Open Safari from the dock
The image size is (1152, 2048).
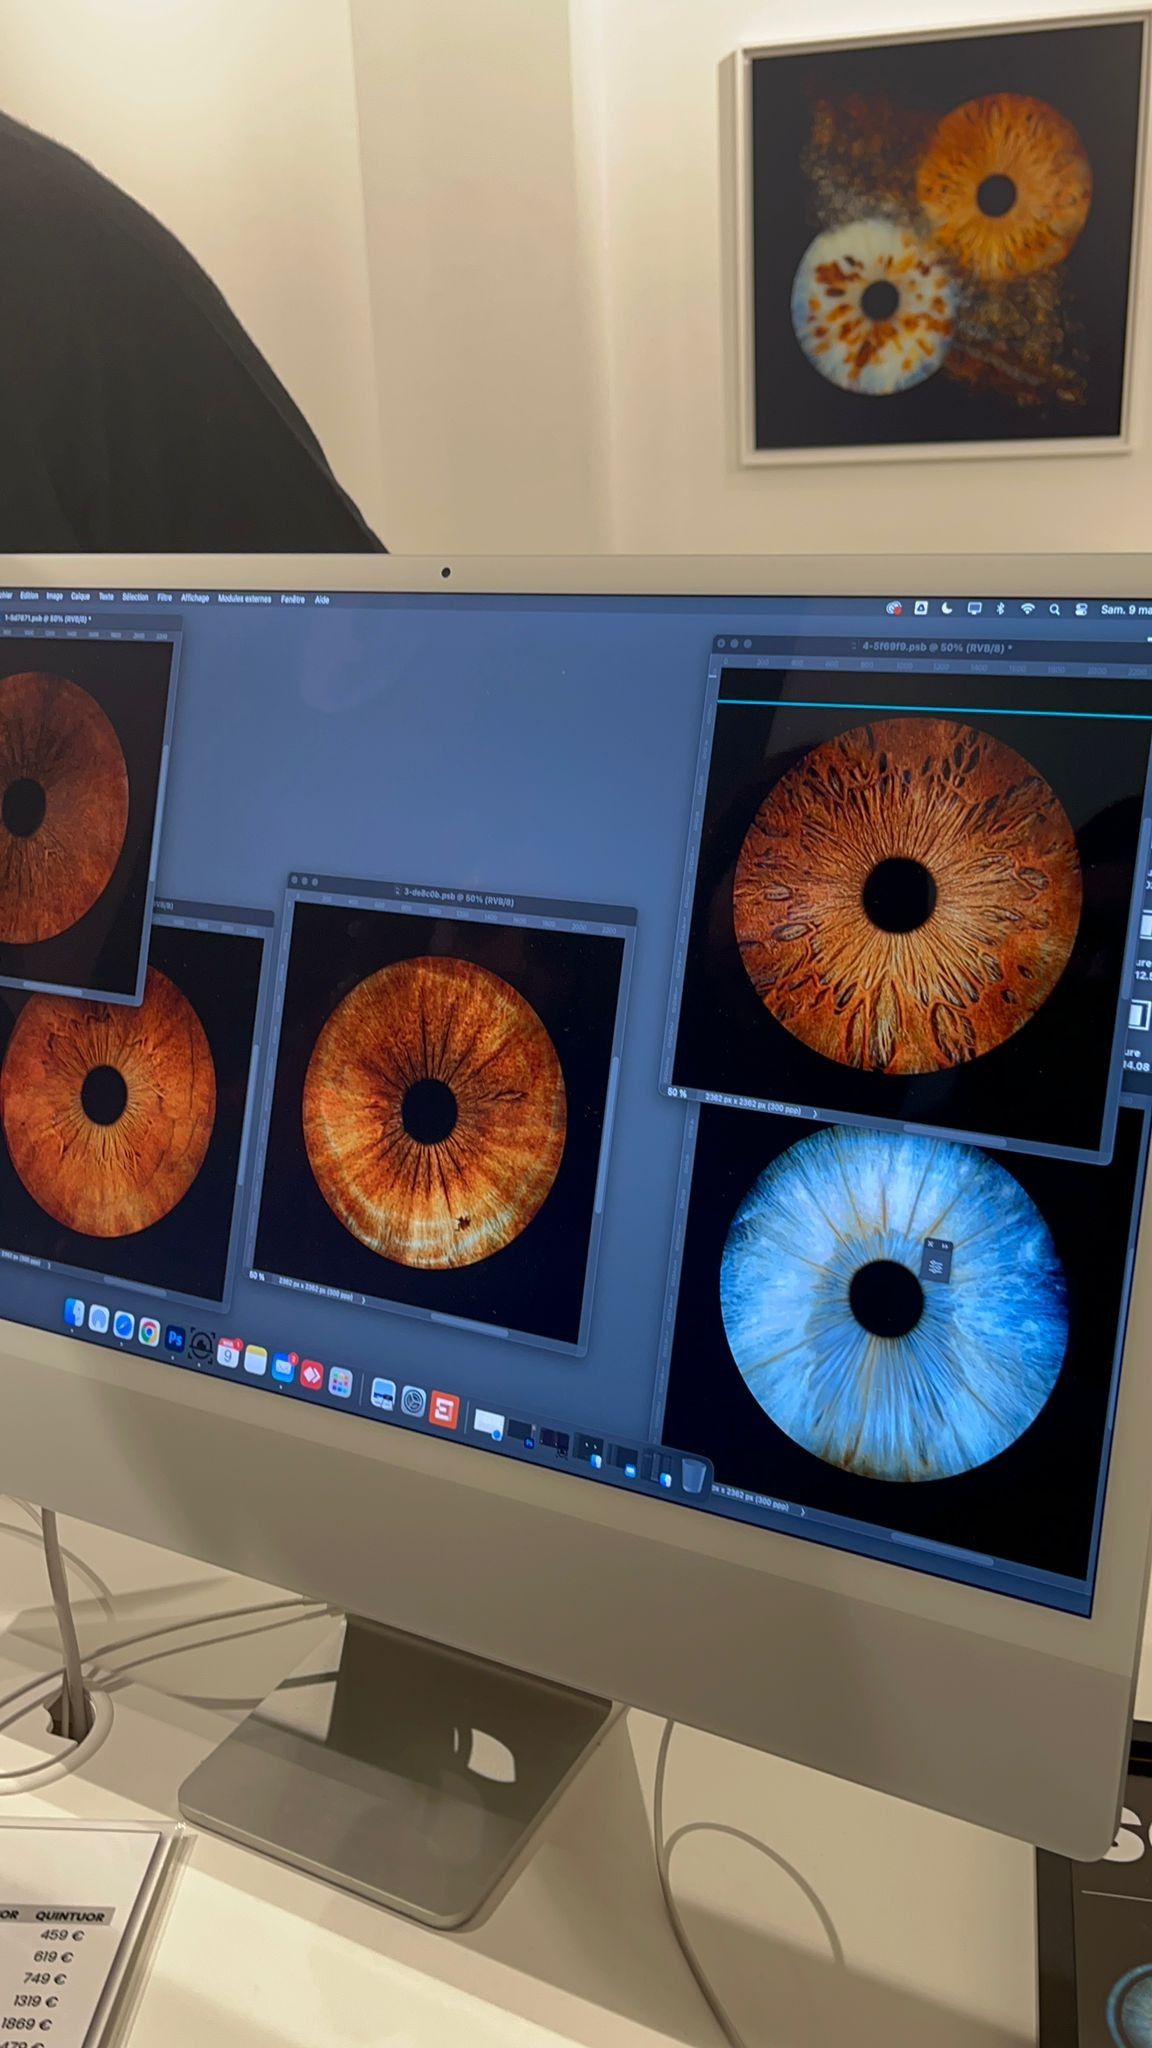tap(123, 1325)
